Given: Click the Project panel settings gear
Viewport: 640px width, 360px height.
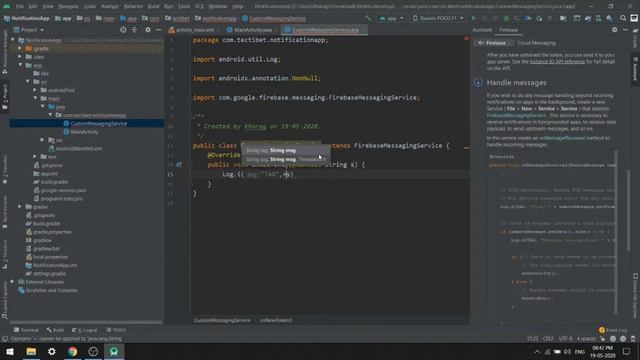Looking at the screenshot, I should [x=148, y=30].
